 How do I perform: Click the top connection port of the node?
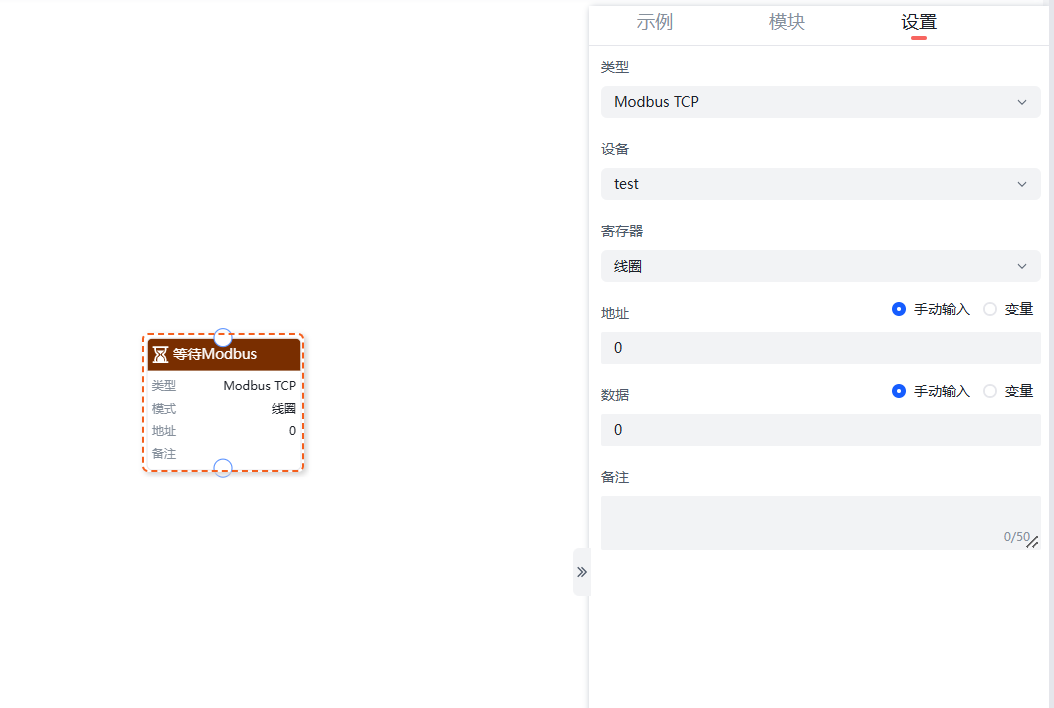click(x=223, y=338)
